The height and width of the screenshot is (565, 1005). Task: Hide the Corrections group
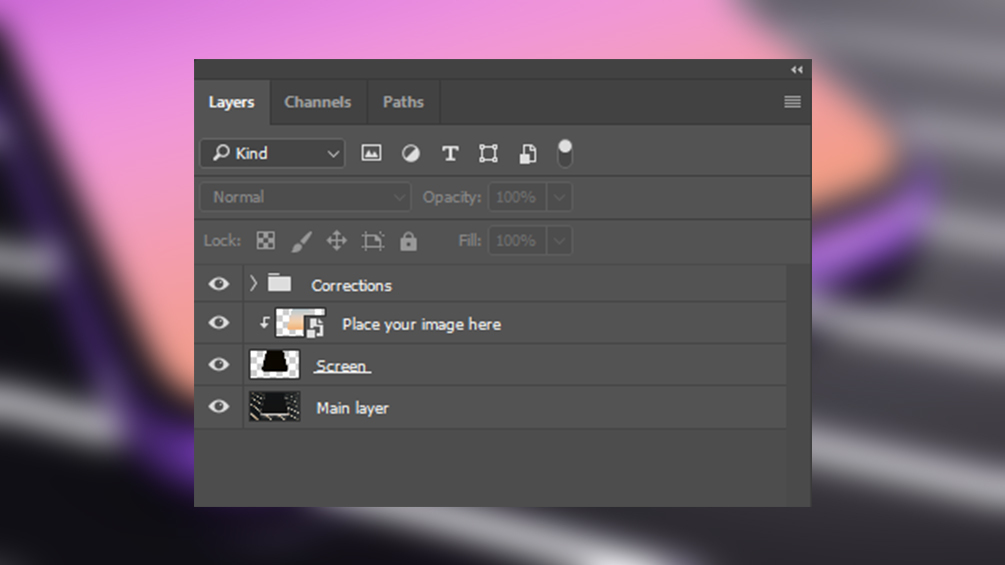219,284
